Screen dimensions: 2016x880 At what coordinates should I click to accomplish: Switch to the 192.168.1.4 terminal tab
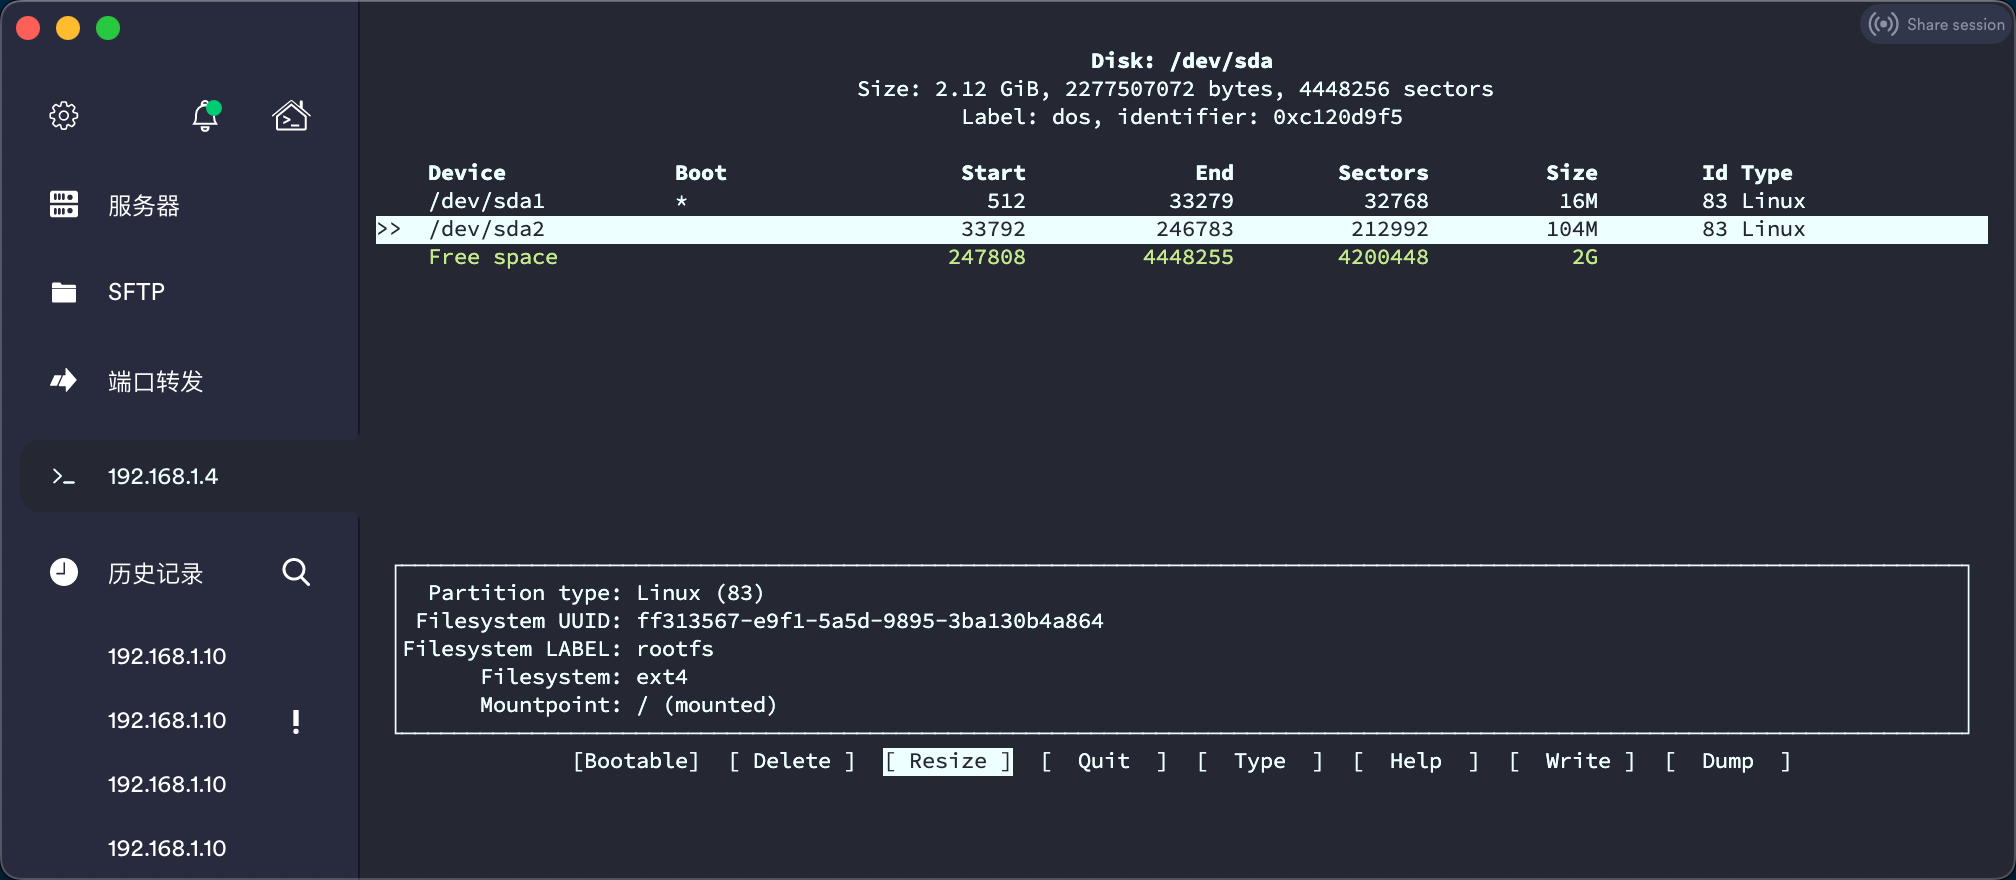pyautogui.click(x=163, y=477)
